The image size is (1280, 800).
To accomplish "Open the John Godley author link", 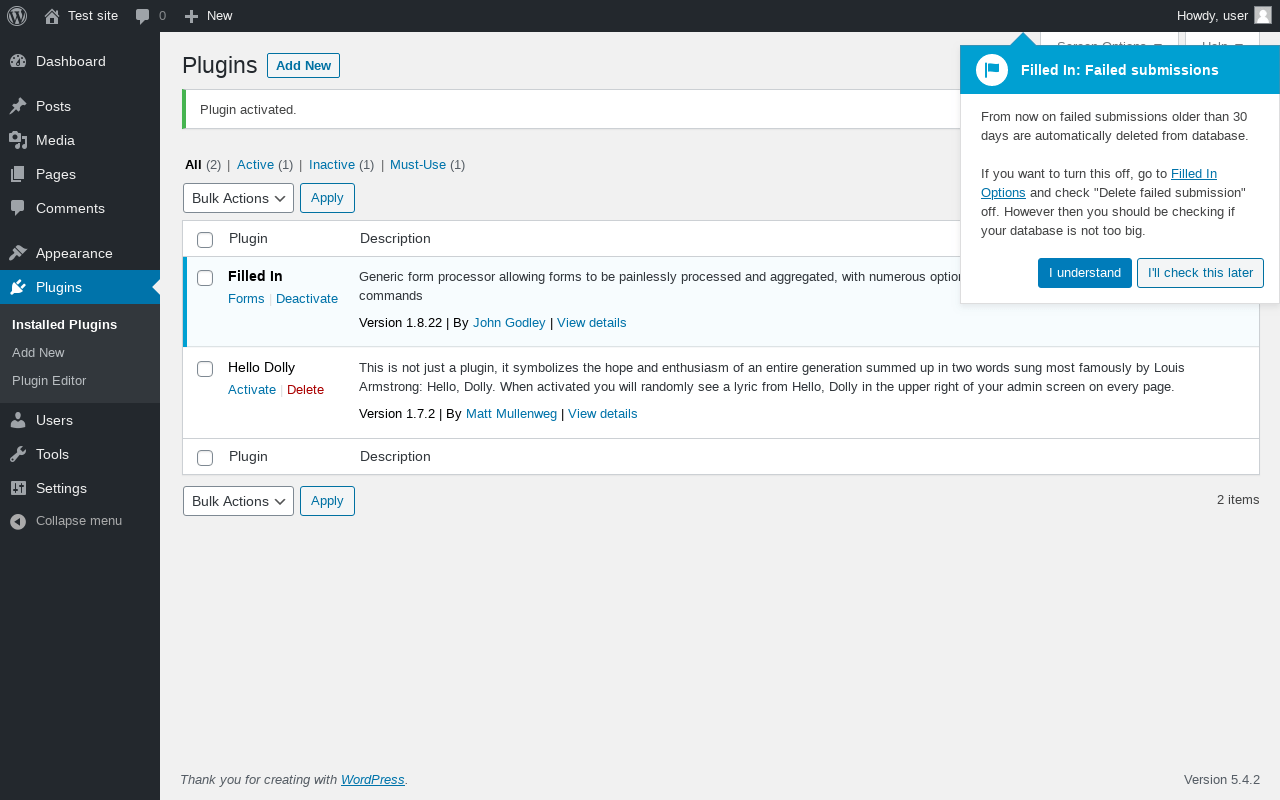I will (509, 322).
